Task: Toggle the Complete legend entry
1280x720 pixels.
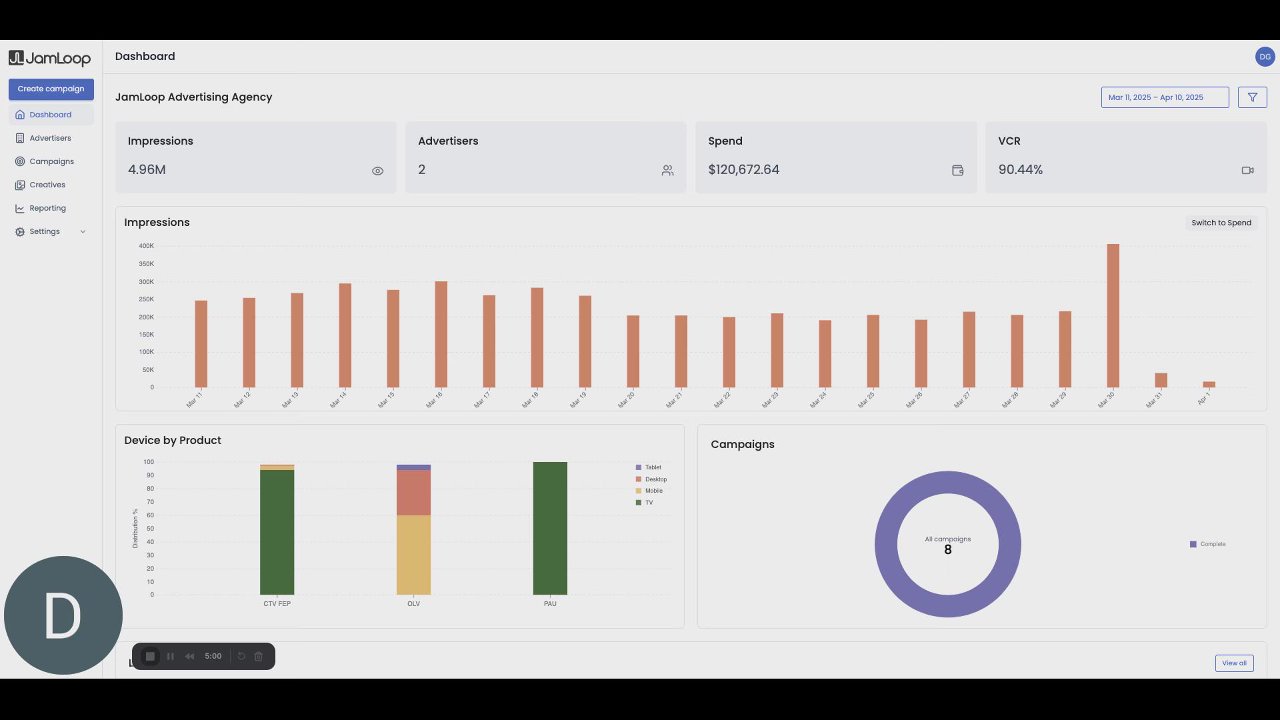Action: coord(1207,544)
